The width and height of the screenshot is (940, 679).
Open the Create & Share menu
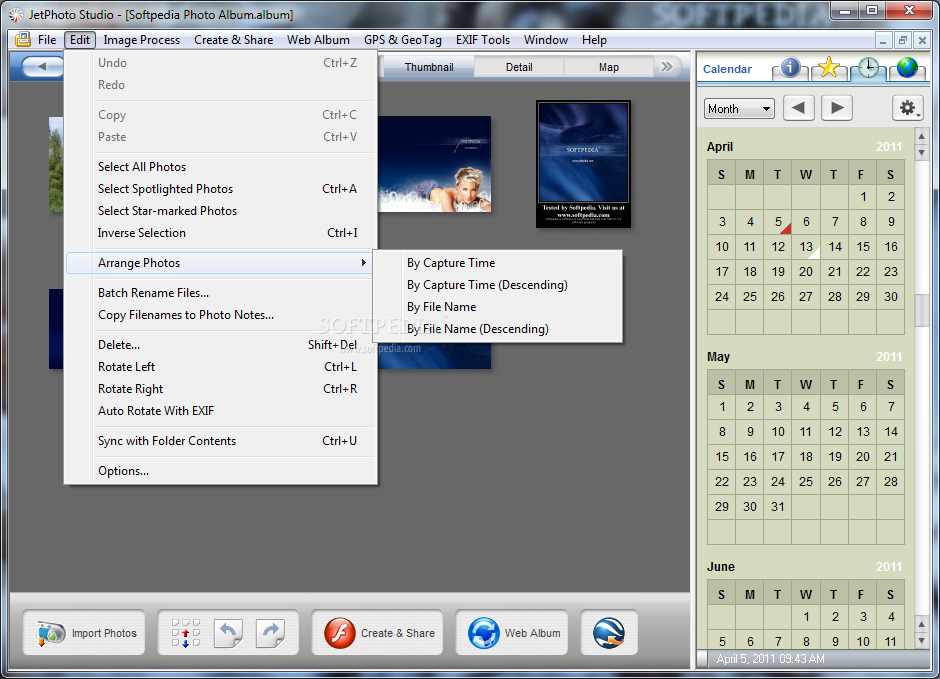[233, 40]
